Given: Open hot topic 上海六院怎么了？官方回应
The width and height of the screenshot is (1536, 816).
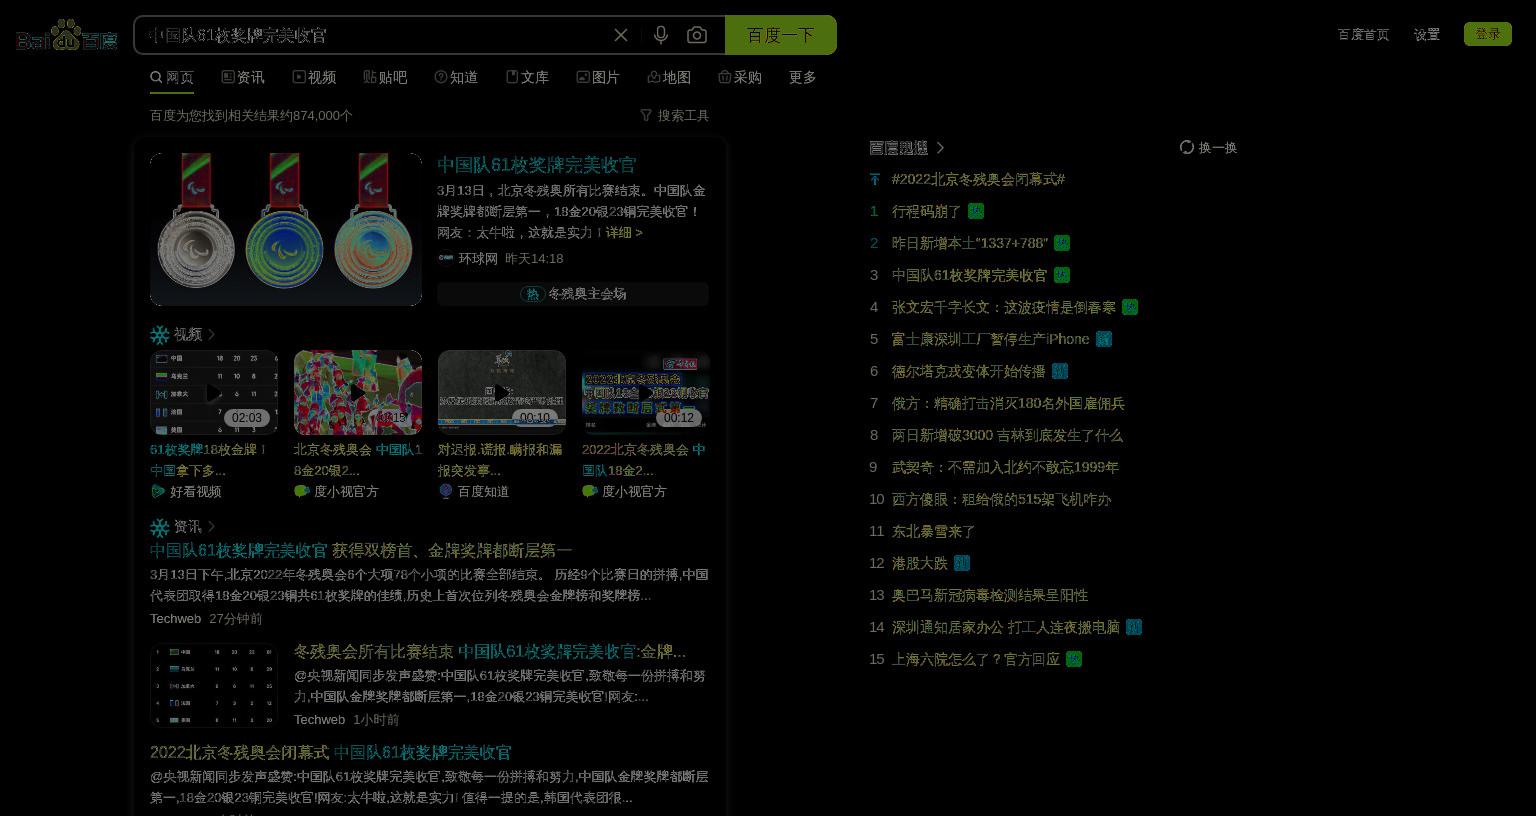Looking at the screenshot, I should (x=976, y=659).
